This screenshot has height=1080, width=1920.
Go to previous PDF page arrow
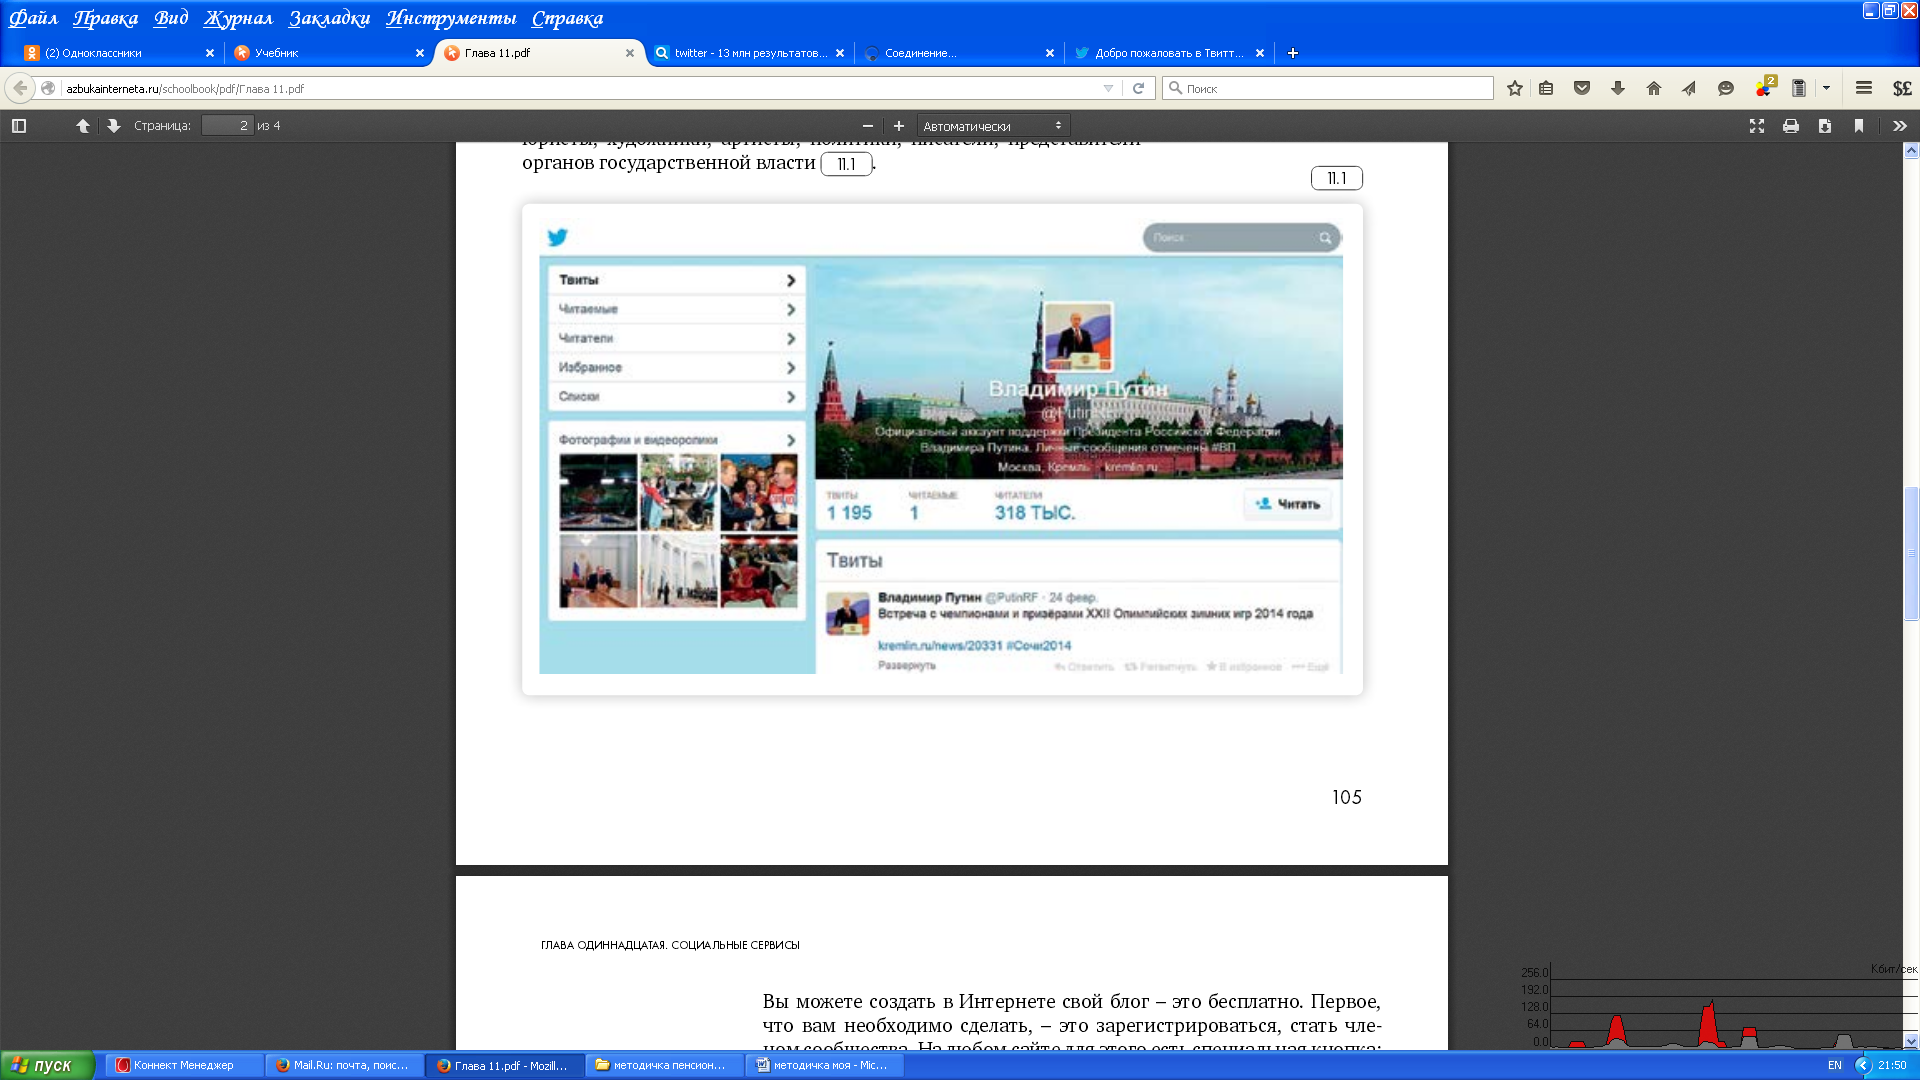(x=83, y=126)
